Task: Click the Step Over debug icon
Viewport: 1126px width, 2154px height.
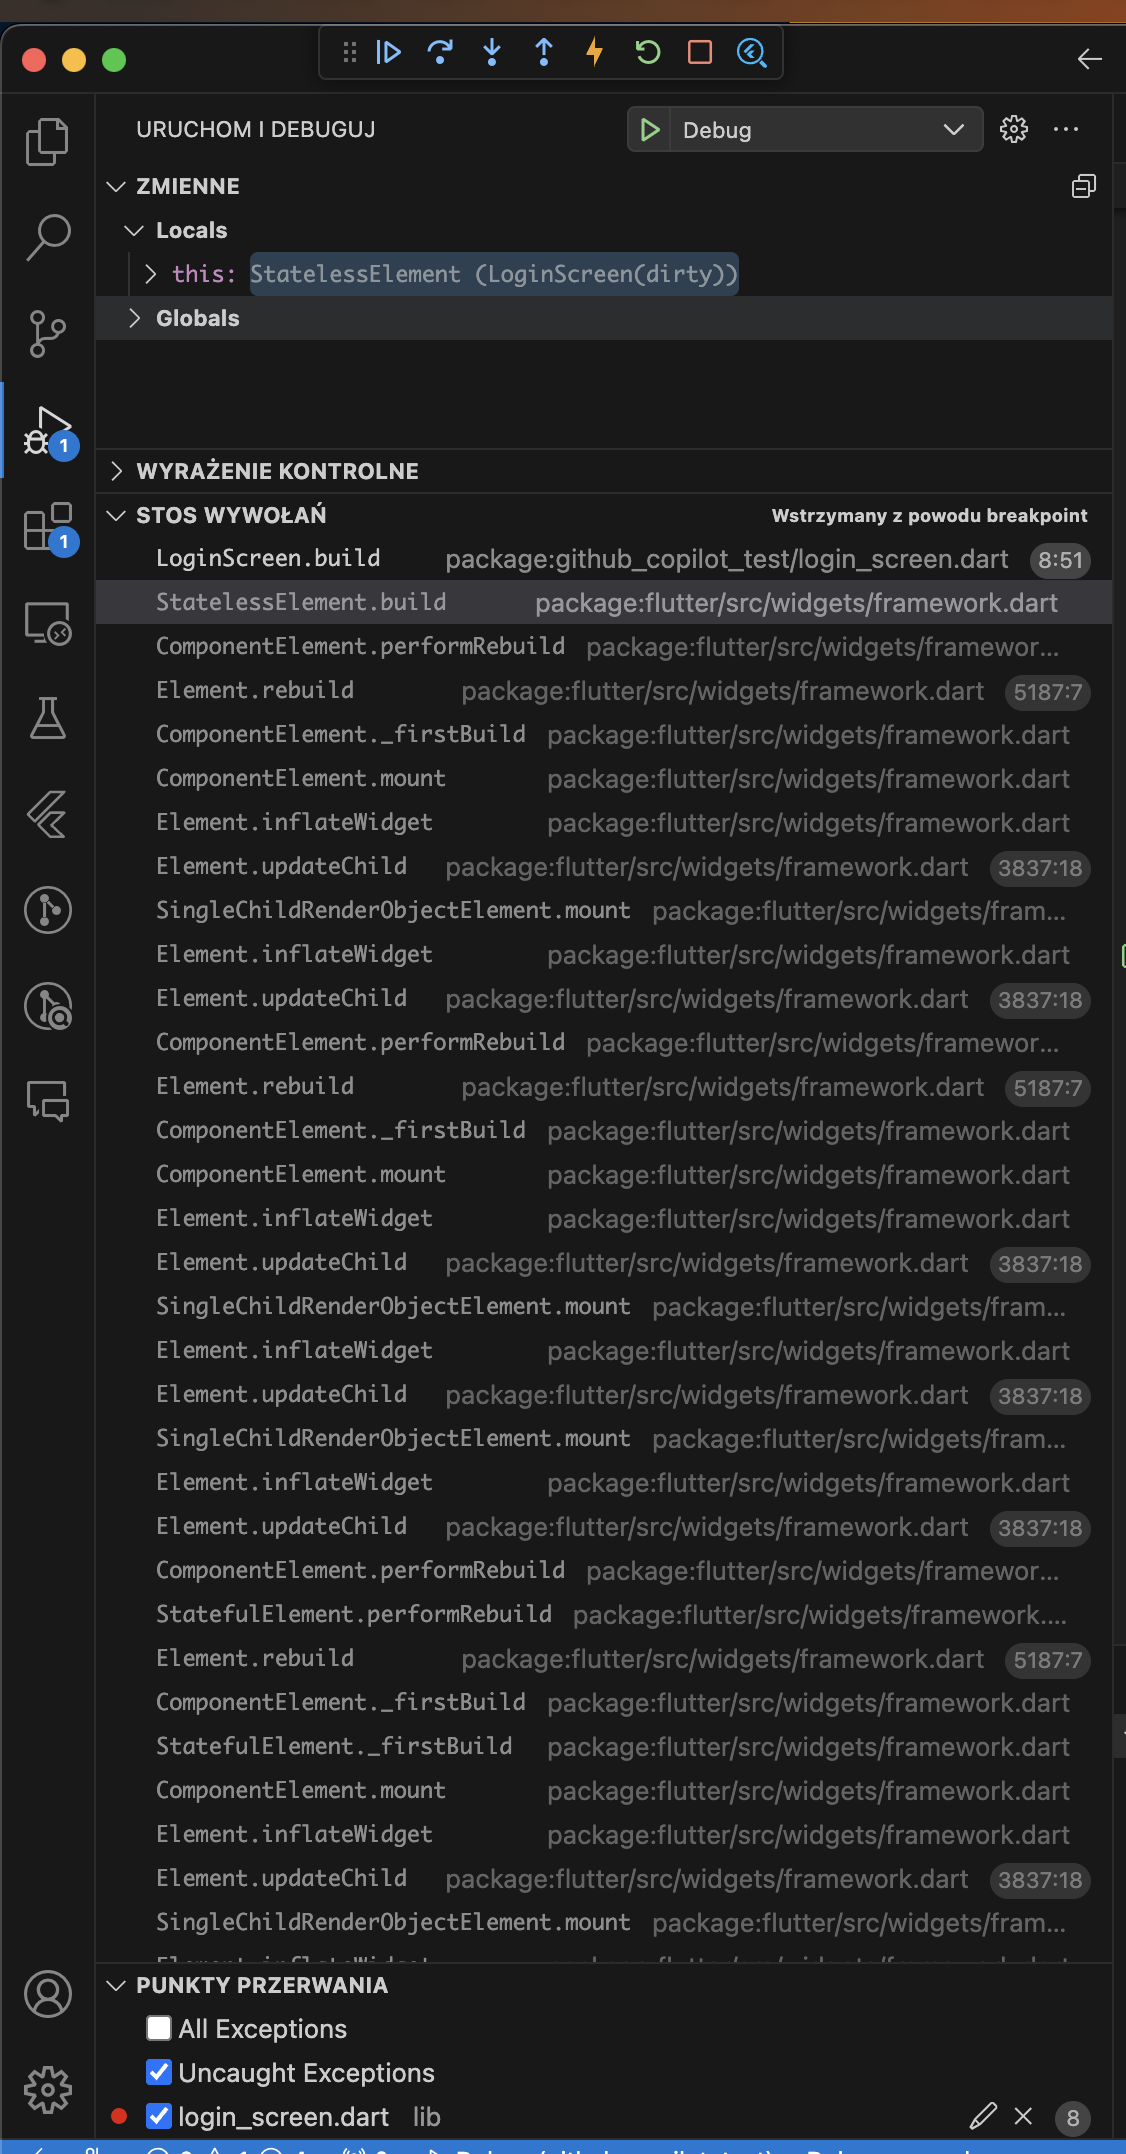Action: click(440, 52)
